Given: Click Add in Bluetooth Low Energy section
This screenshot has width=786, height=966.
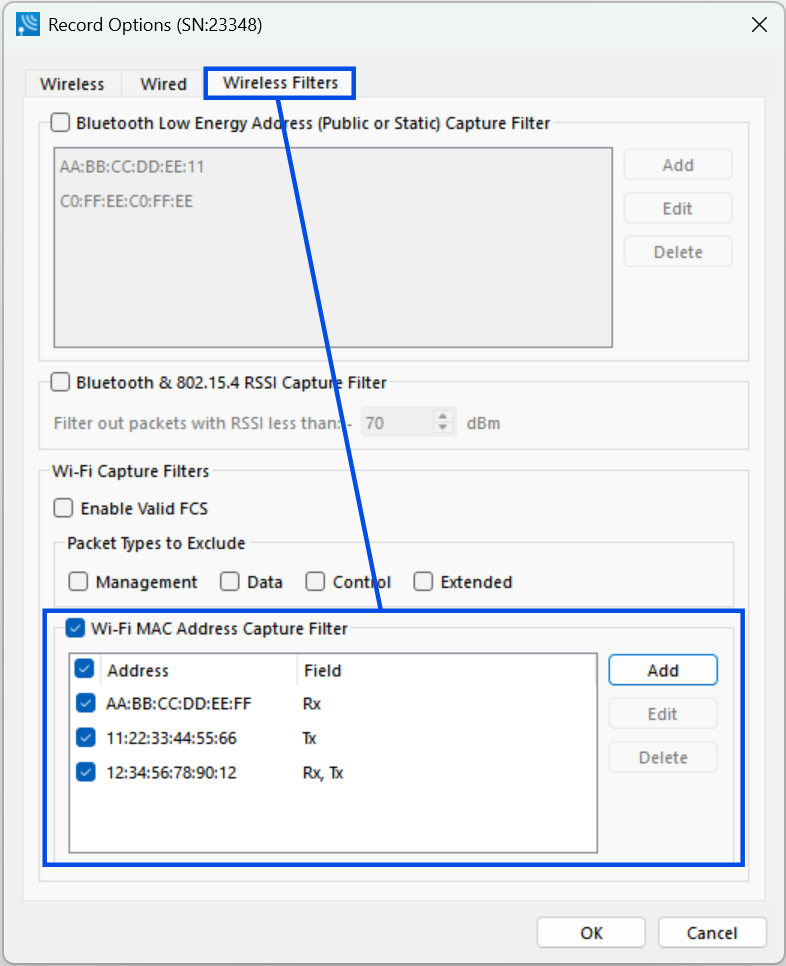Looking at the screenshot, I should pyautogui.click(x=678, y=165).
